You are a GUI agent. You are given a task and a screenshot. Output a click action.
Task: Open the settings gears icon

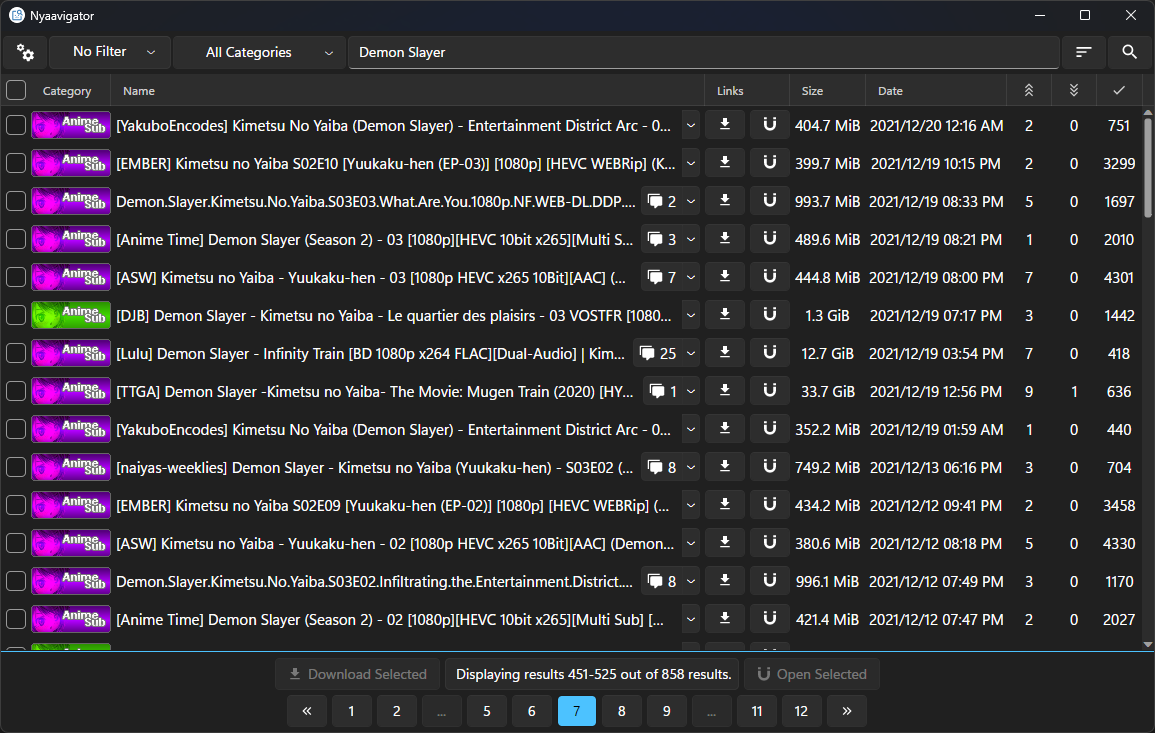point(25,52)
